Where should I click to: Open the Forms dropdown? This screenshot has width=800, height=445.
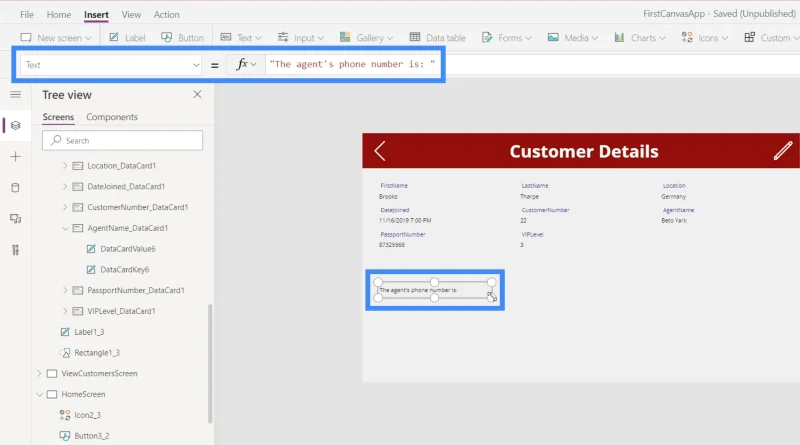tap(507, 38)
